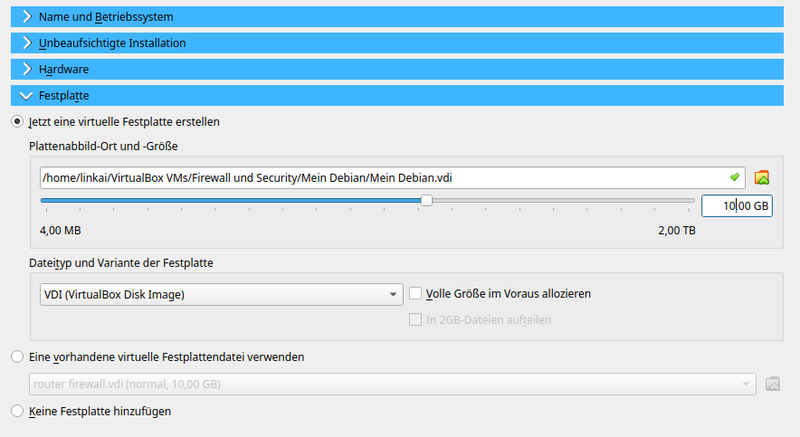Choose 'Eine vorhandene virtuelle Festplattendatei verwenden'
The width and height of the screenshot is (800, 437).
pyautogui.click(x=16, y=357)
